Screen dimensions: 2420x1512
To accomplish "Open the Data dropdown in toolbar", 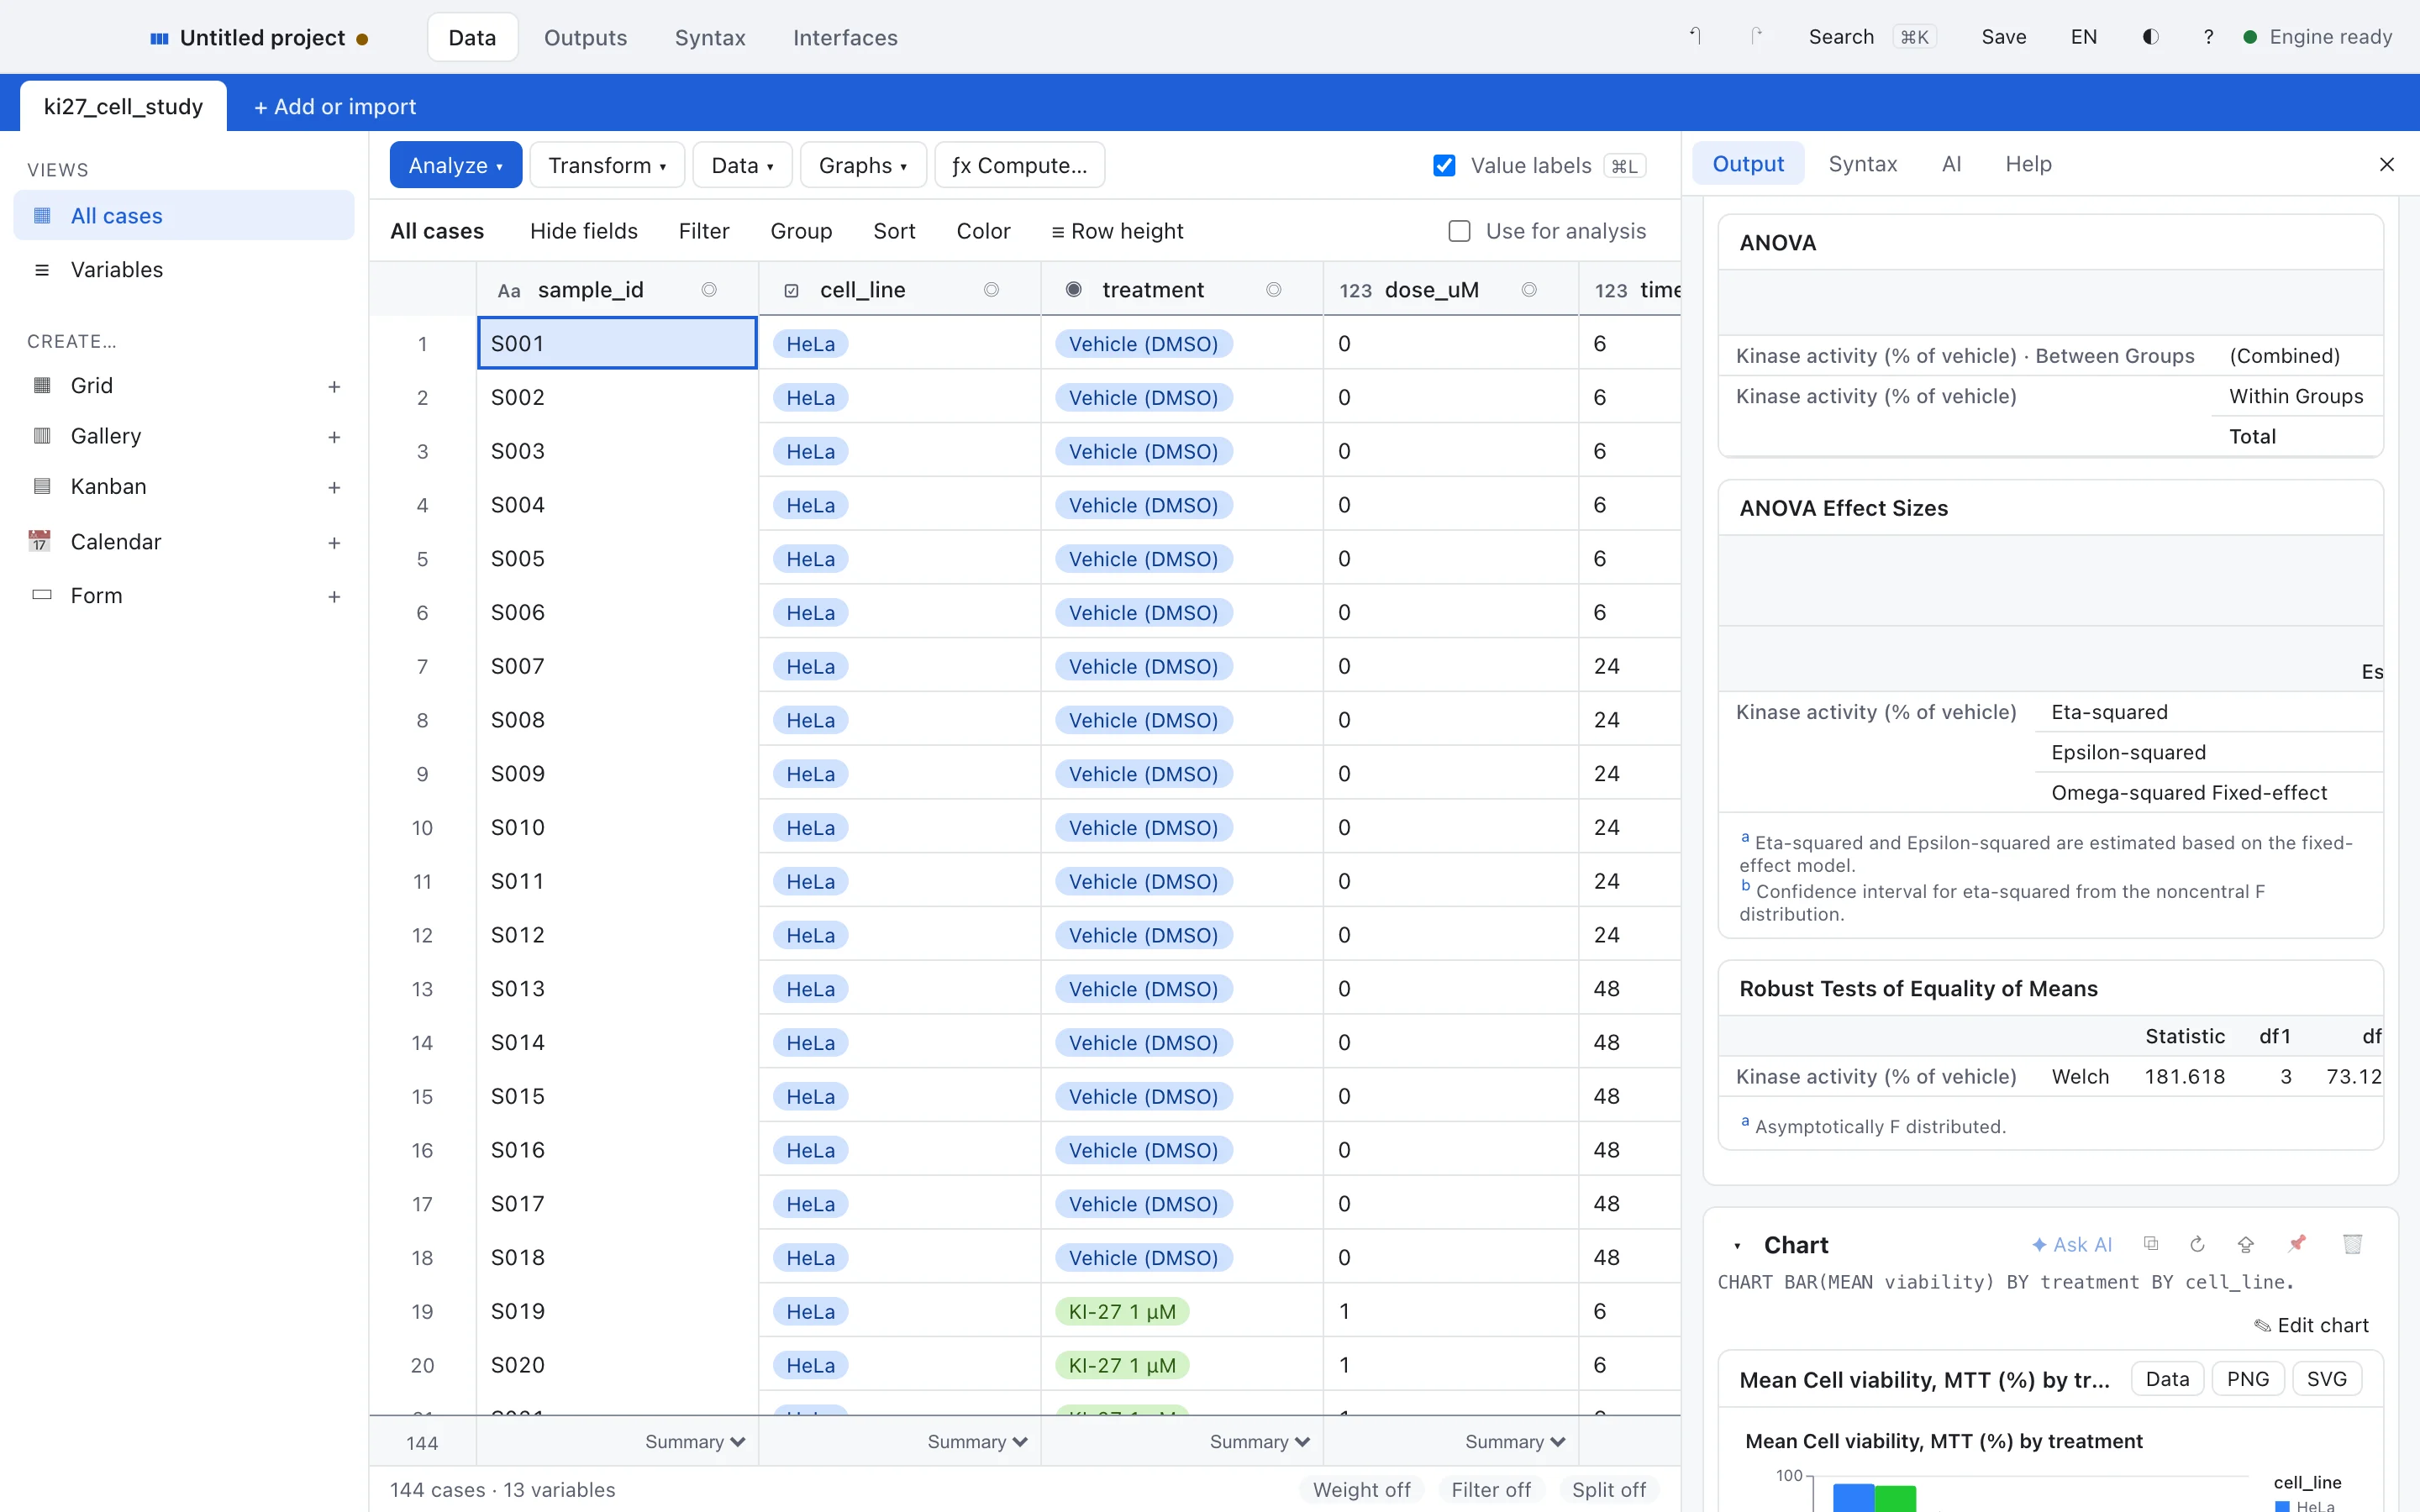I will [x=743, y=165].
